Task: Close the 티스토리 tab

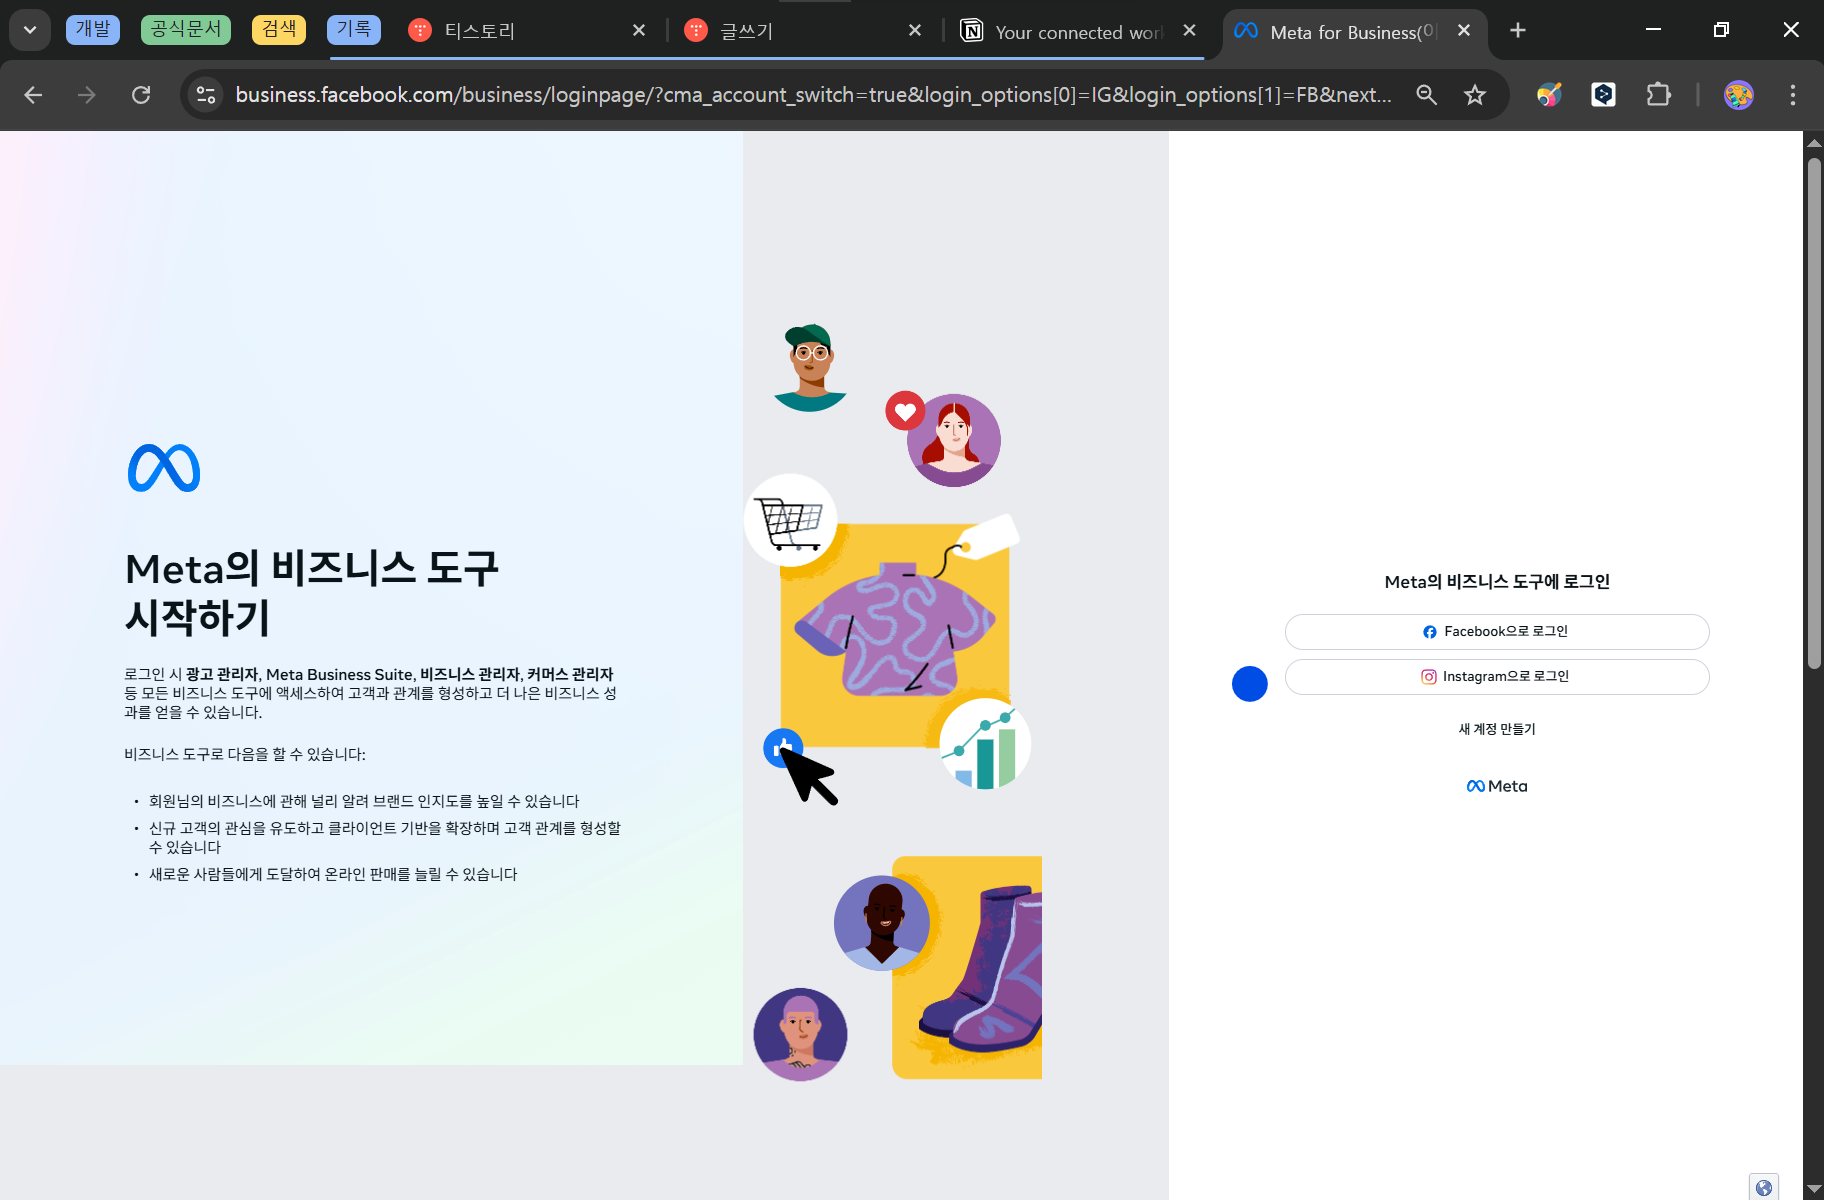Action: click(x=639, y=31)
